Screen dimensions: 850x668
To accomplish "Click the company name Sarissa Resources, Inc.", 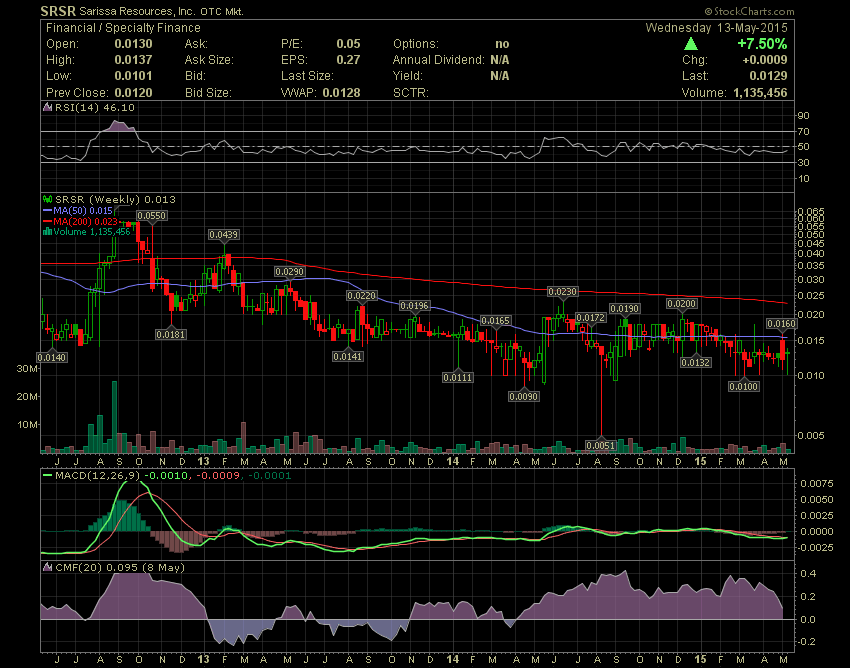I will coord(137,11).
